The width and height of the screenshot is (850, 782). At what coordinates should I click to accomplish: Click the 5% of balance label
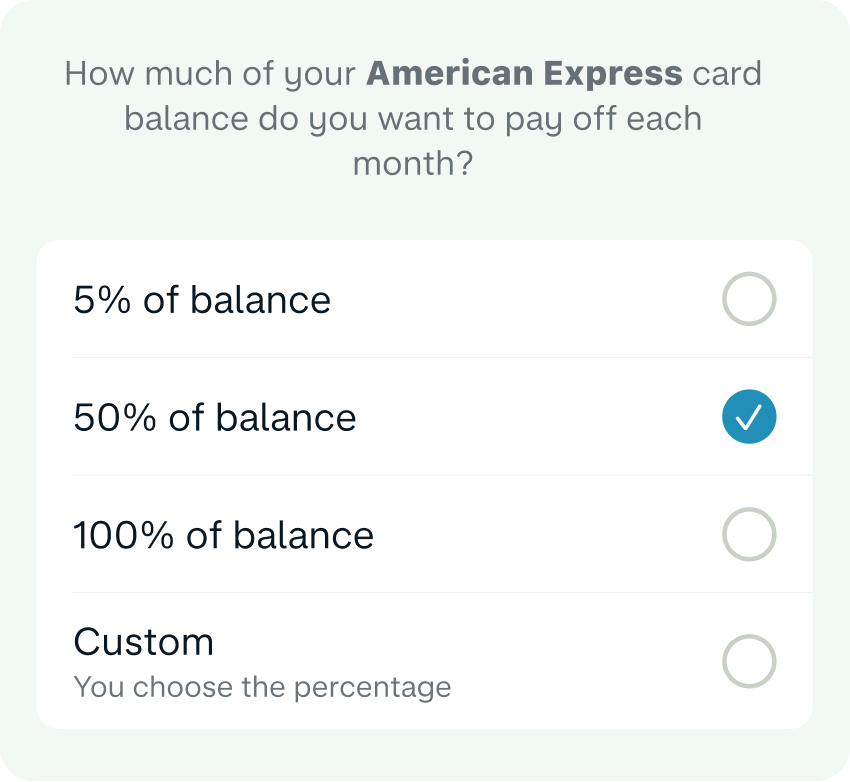click(x=202, y=299)
